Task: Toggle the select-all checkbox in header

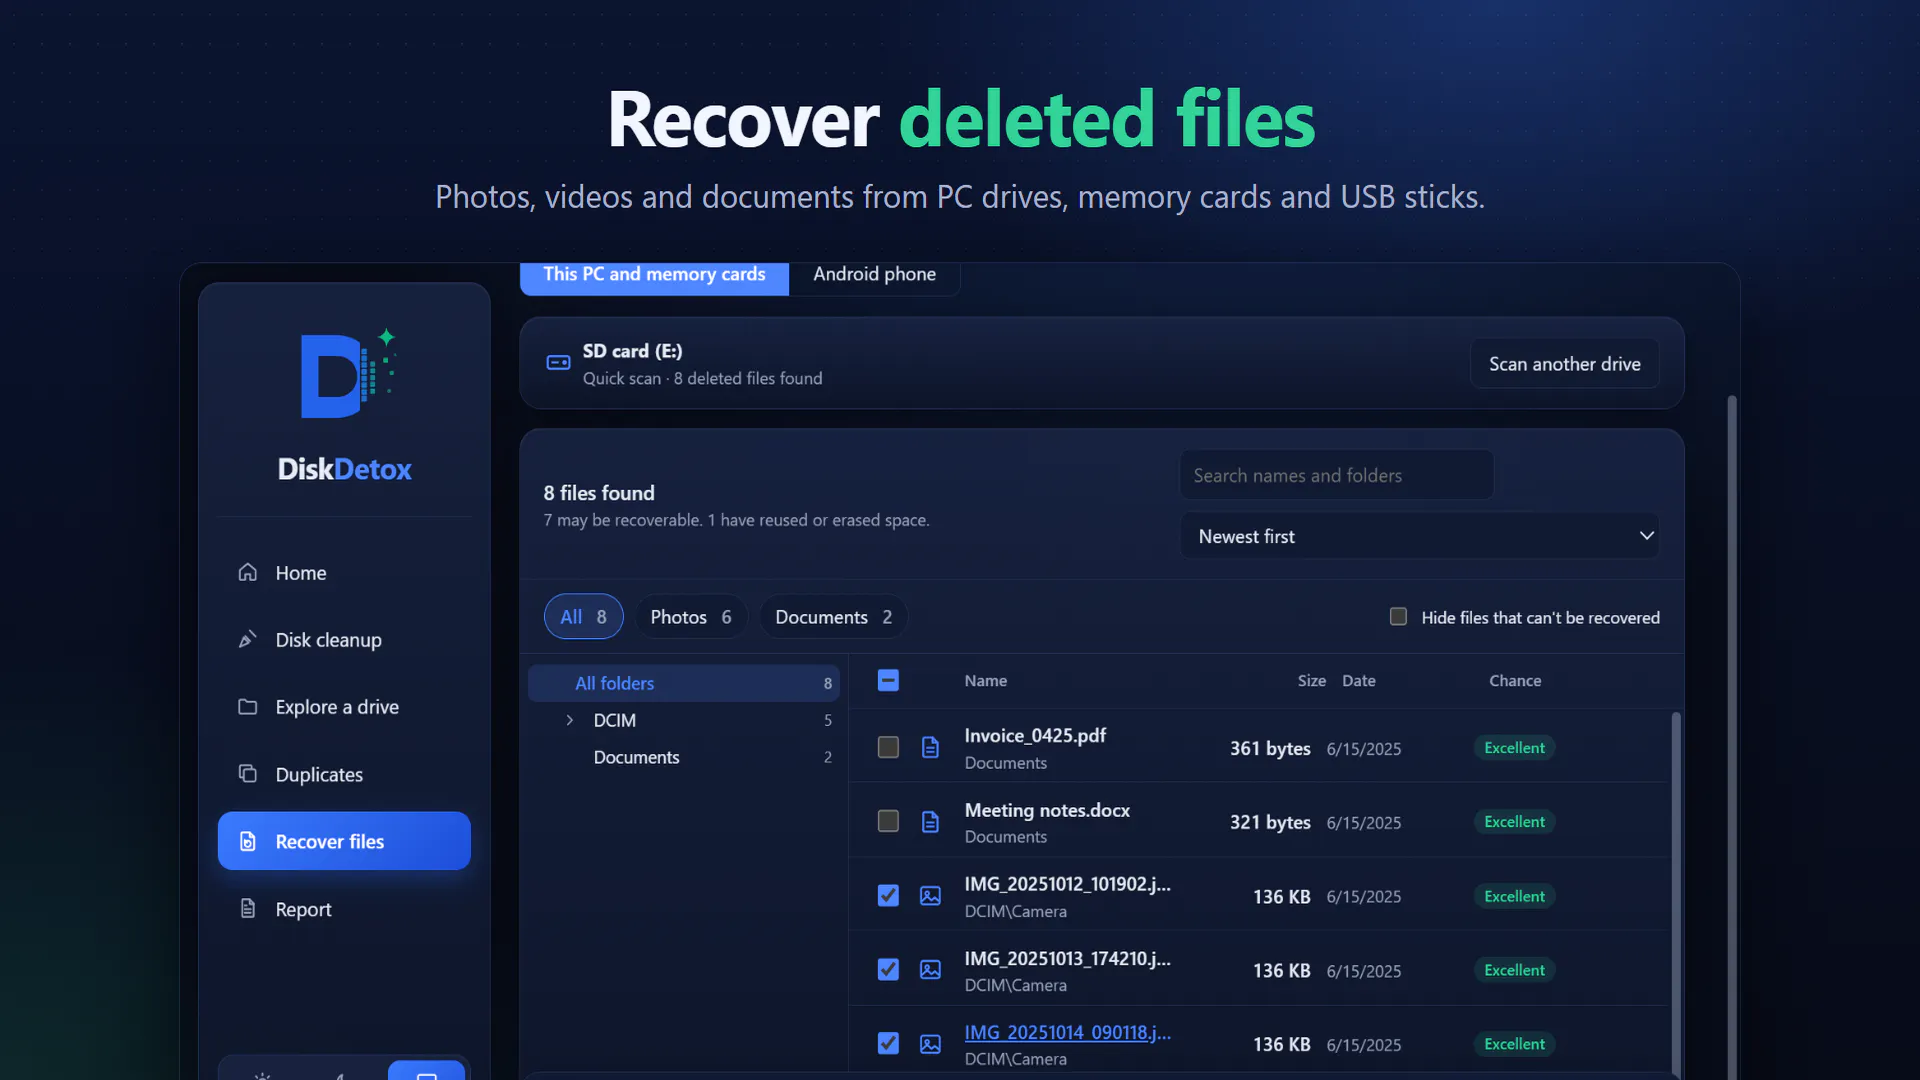Action: tap(888, 680)
